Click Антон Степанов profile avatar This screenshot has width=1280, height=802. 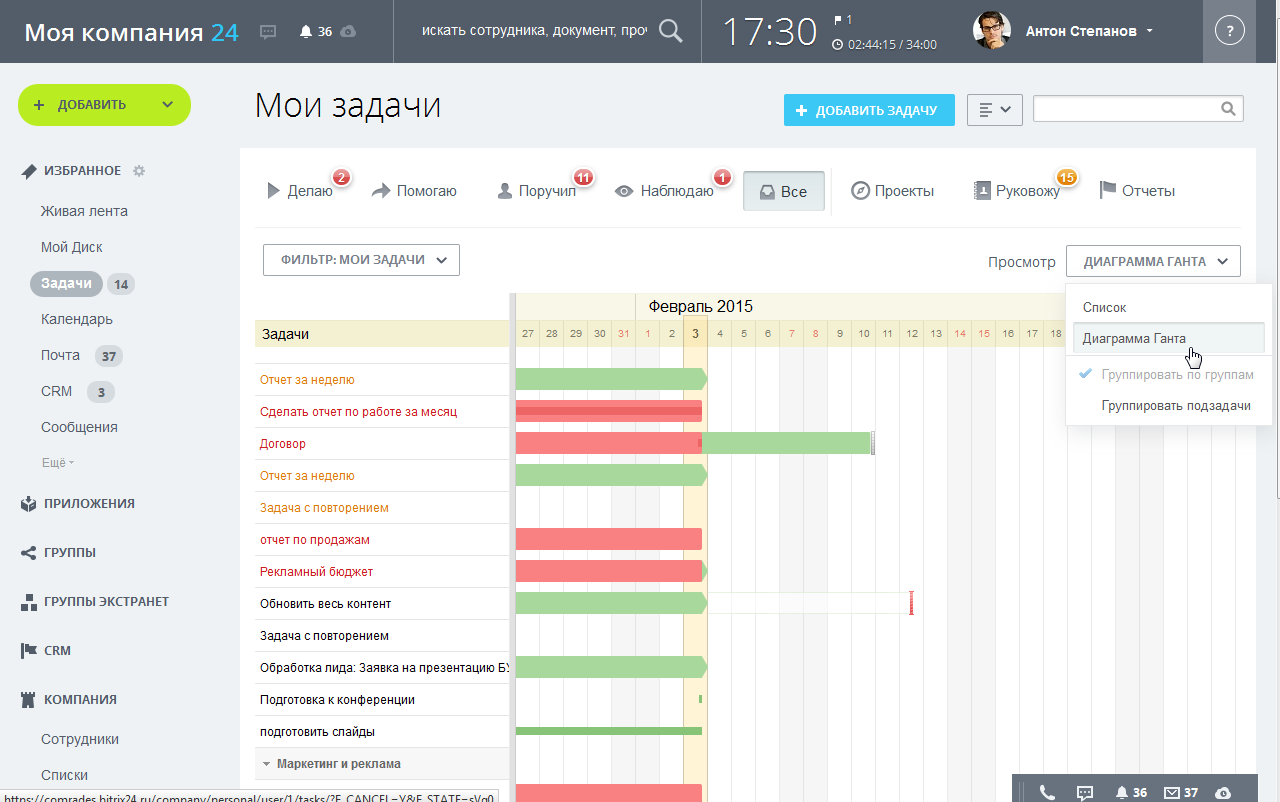[x=991, y=31]
